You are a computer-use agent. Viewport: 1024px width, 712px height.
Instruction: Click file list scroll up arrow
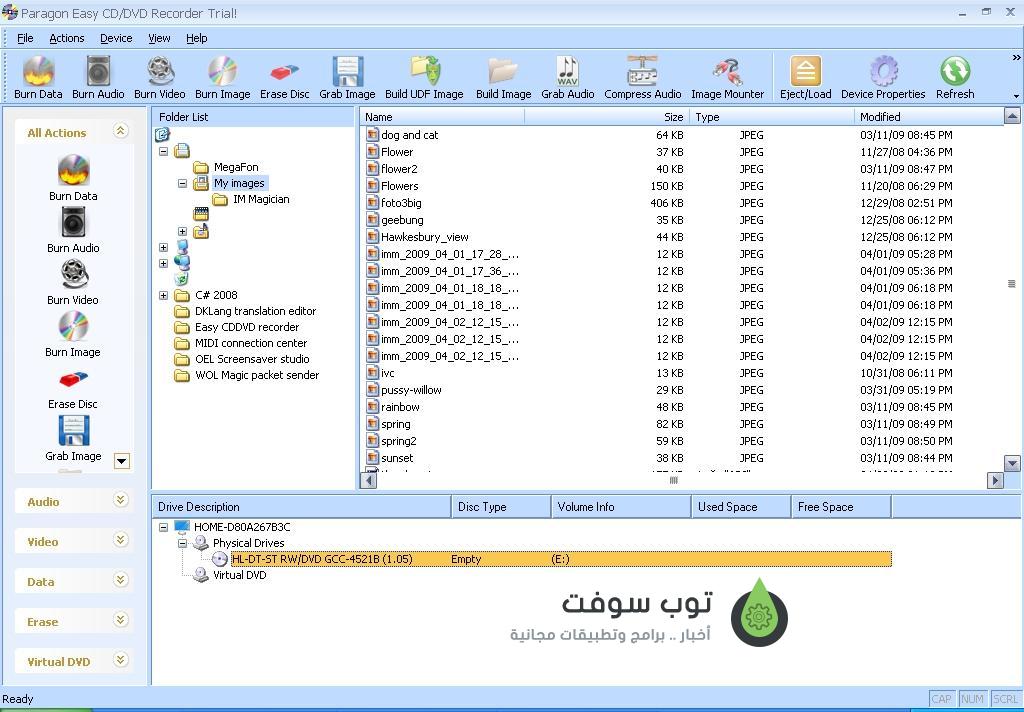pyautogui.click(x=1012, y=117)
